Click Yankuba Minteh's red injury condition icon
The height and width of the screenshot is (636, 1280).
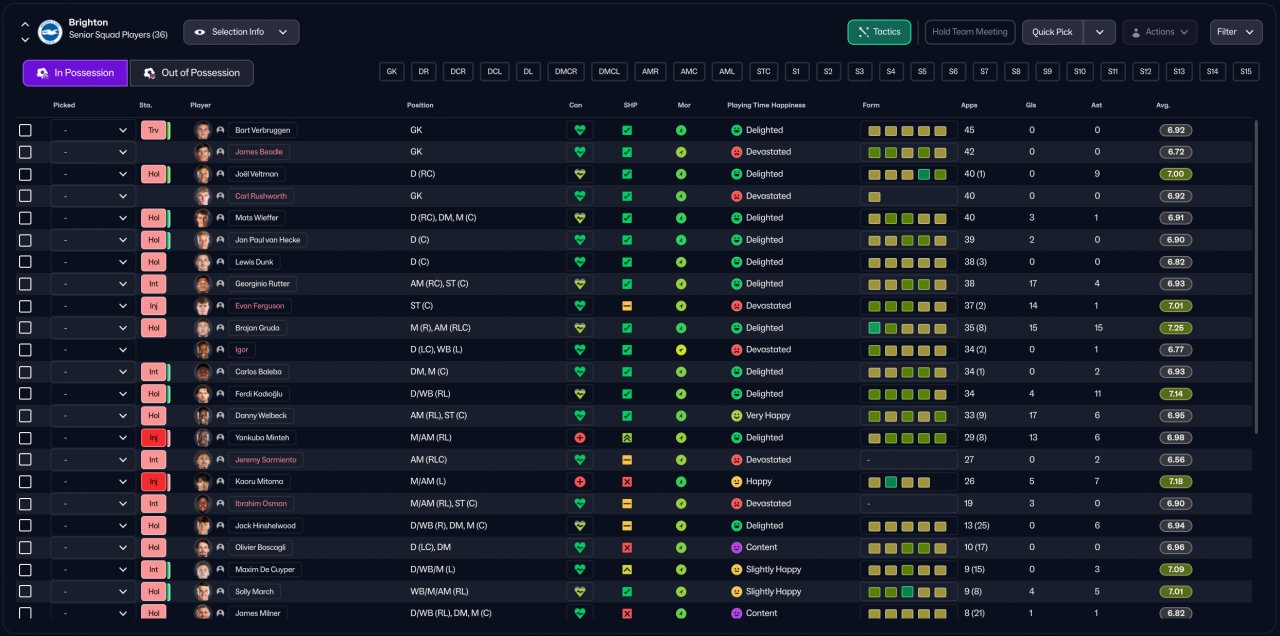point(579,438)
